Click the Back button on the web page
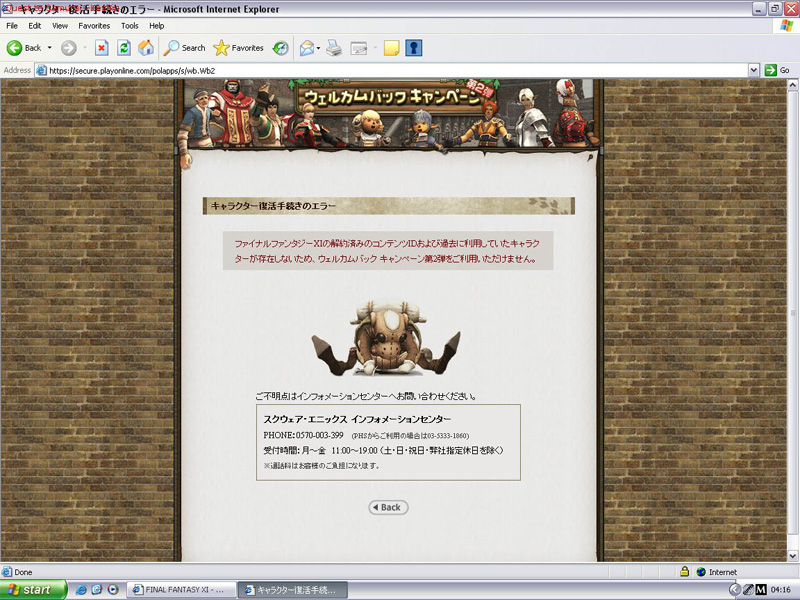Viewport: 800px width, 600px height. (388, 507)
